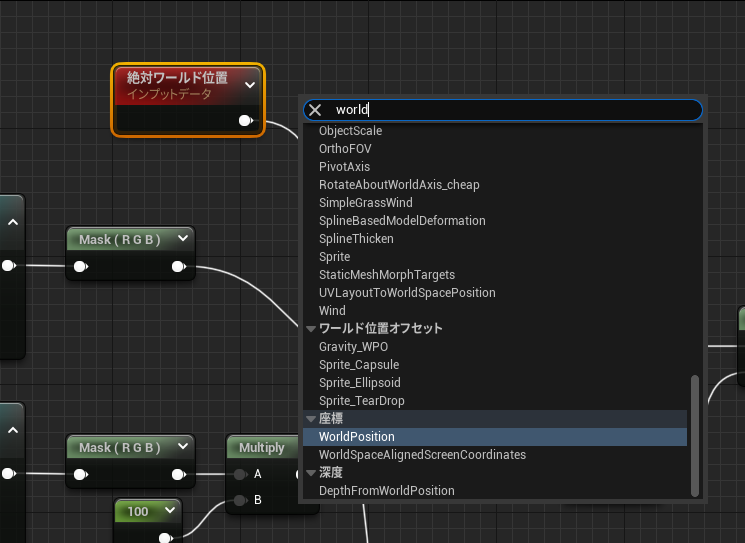Select the 絶対ワールド位置 node title
The height and width of the screenshot is (543, 745).
click(177, 77)
